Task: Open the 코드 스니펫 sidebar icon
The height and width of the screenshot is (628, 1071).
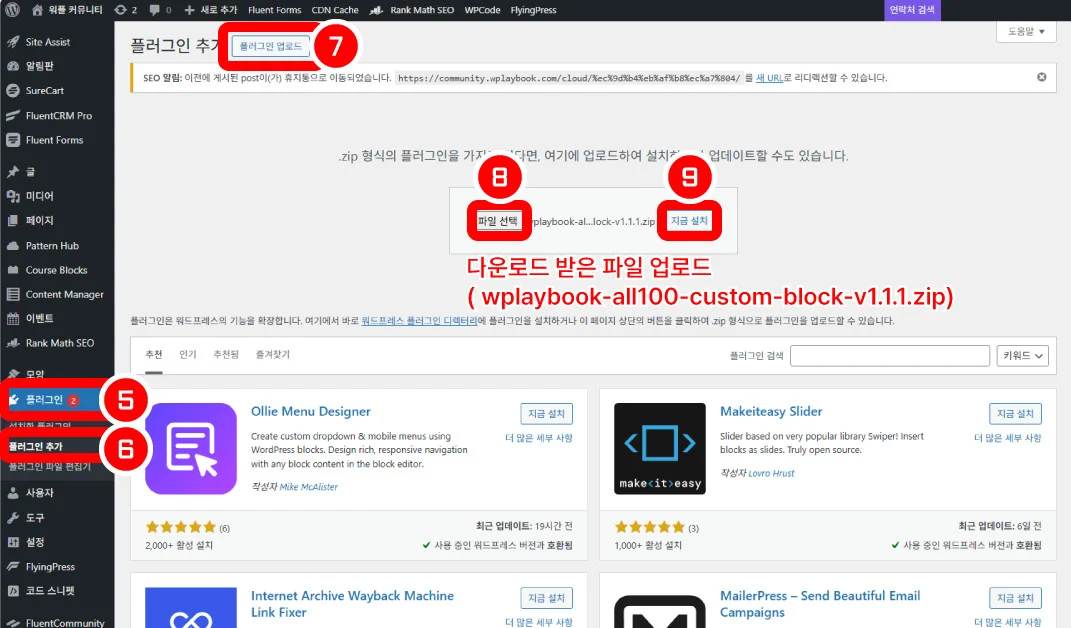Action: tap(13, 590)
